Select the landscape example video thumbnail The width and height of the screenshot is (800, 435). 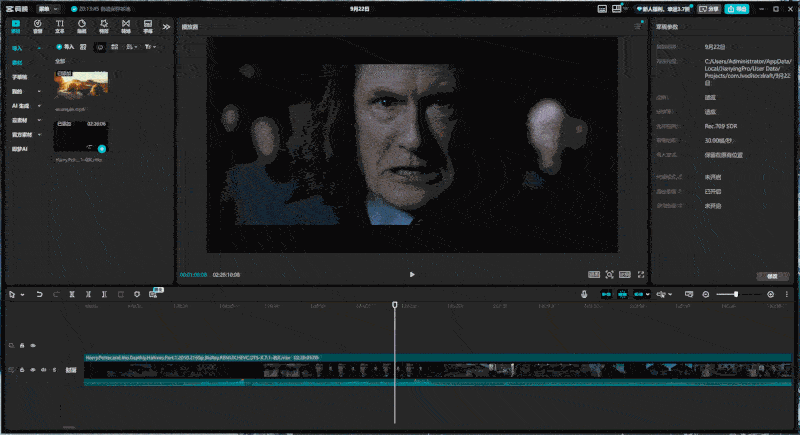click(x=81, y=85)
